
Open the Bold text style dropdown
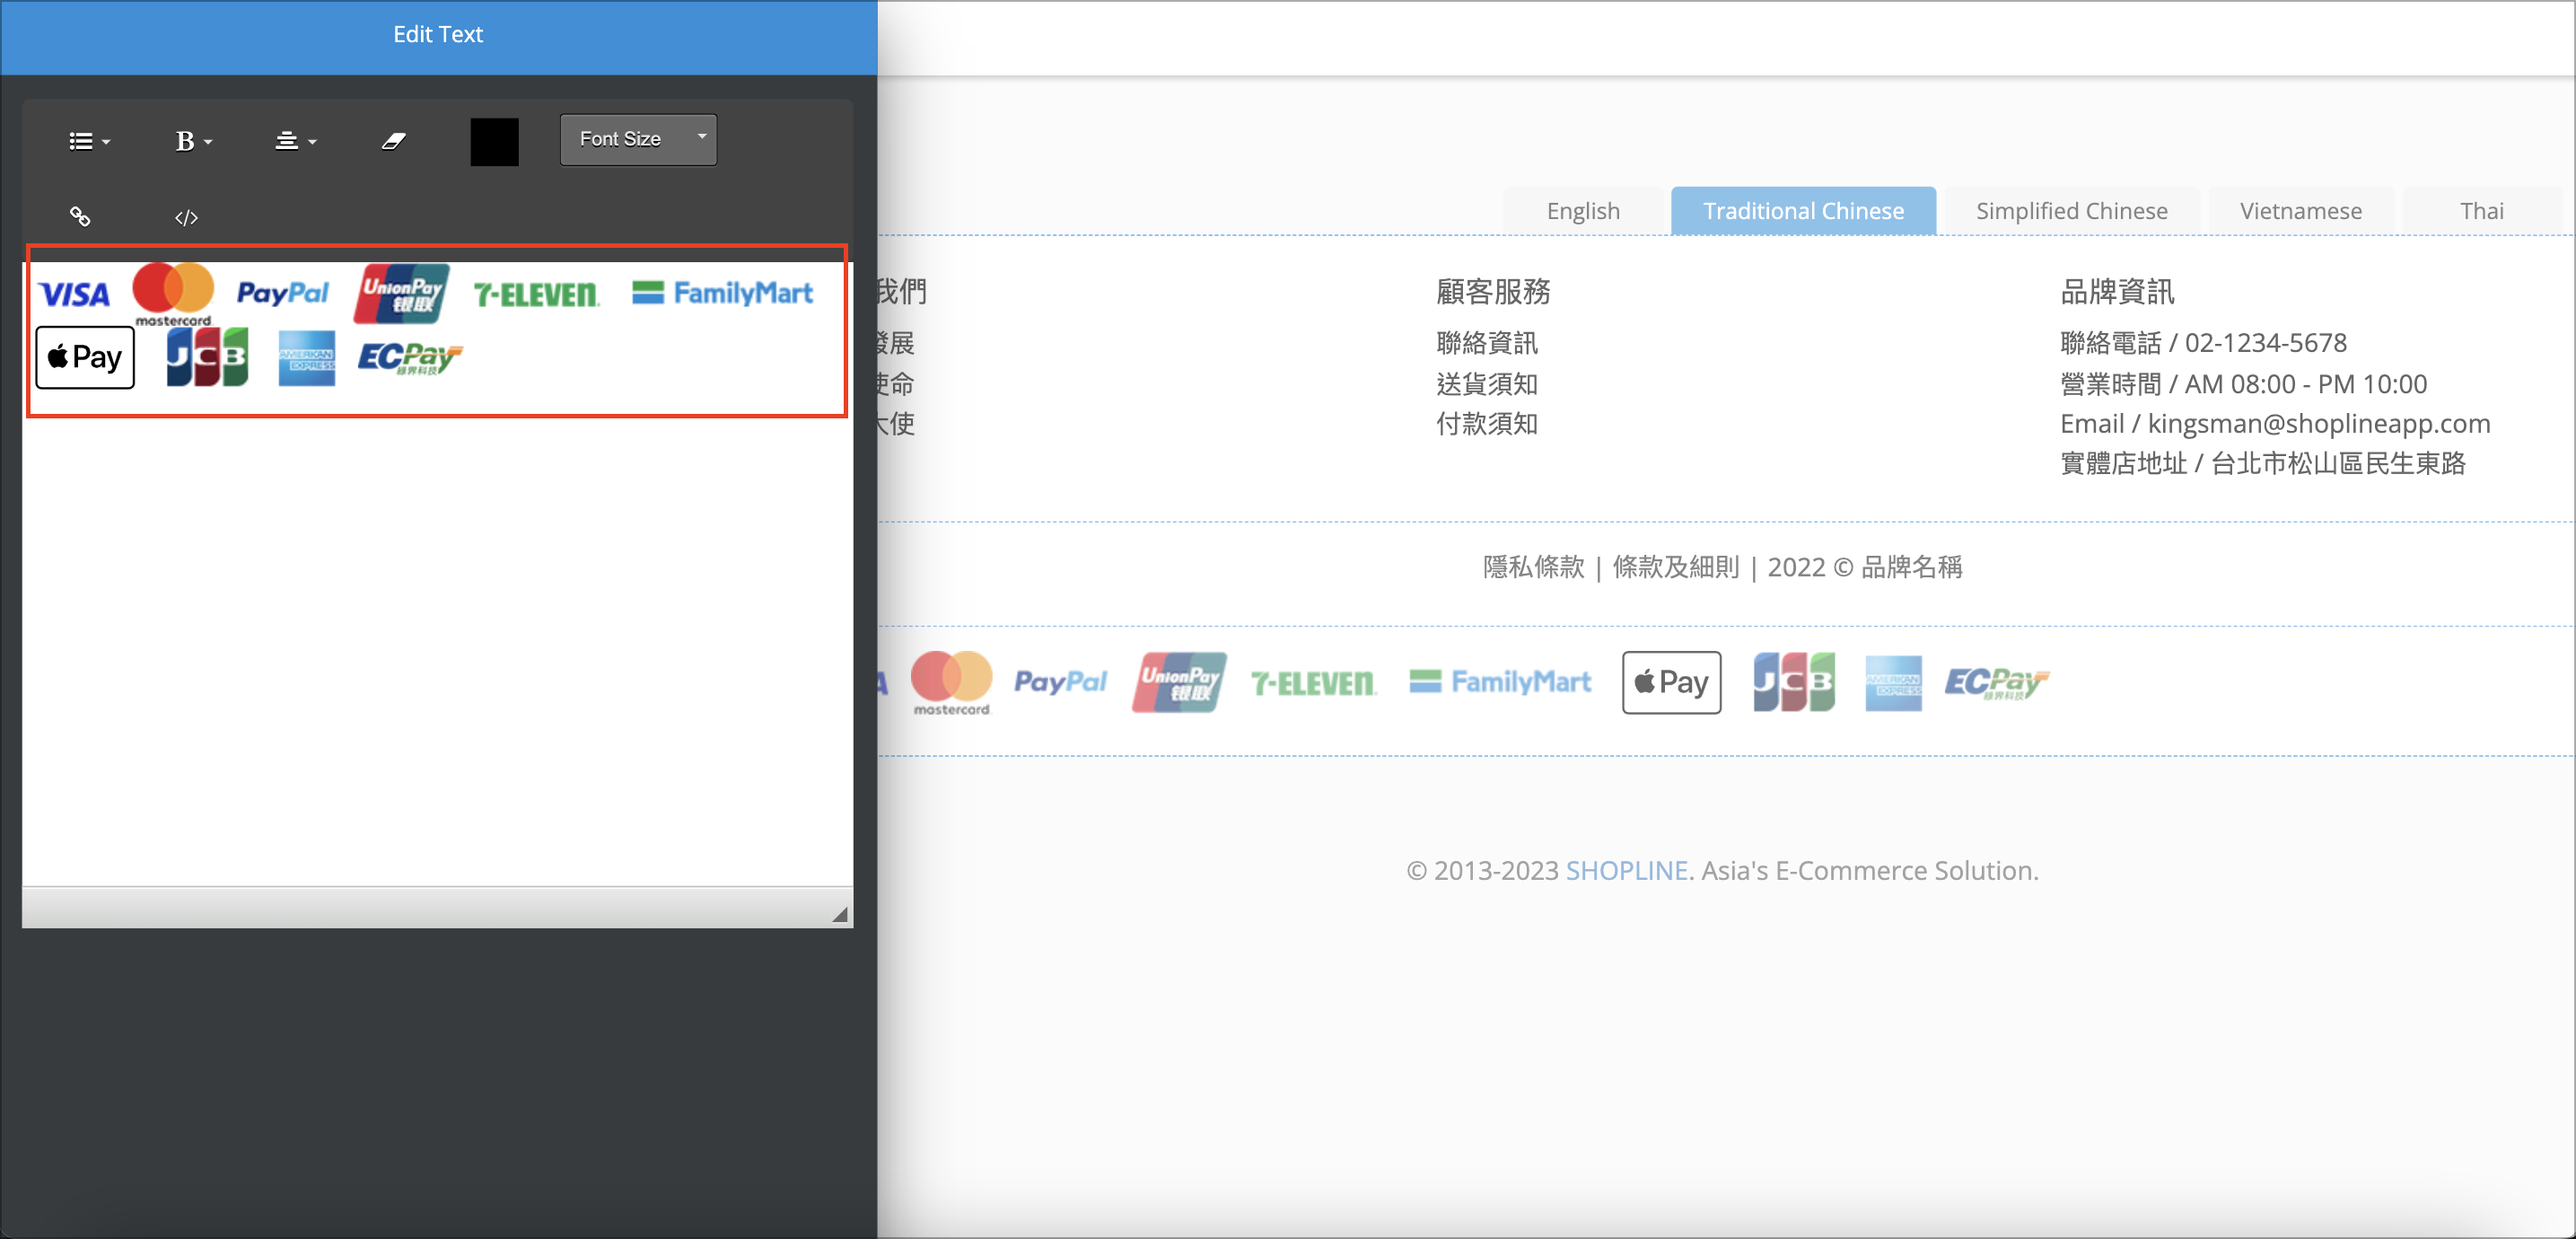coord(193,141)
